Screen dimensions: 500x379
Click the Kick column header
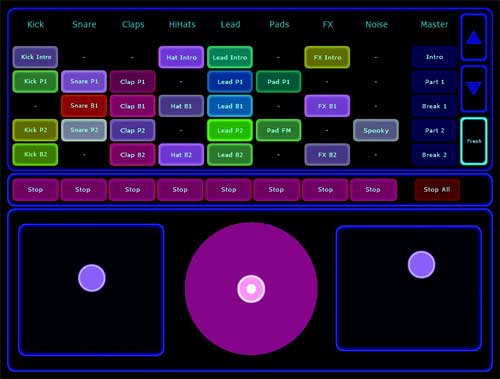coord(35,24)
